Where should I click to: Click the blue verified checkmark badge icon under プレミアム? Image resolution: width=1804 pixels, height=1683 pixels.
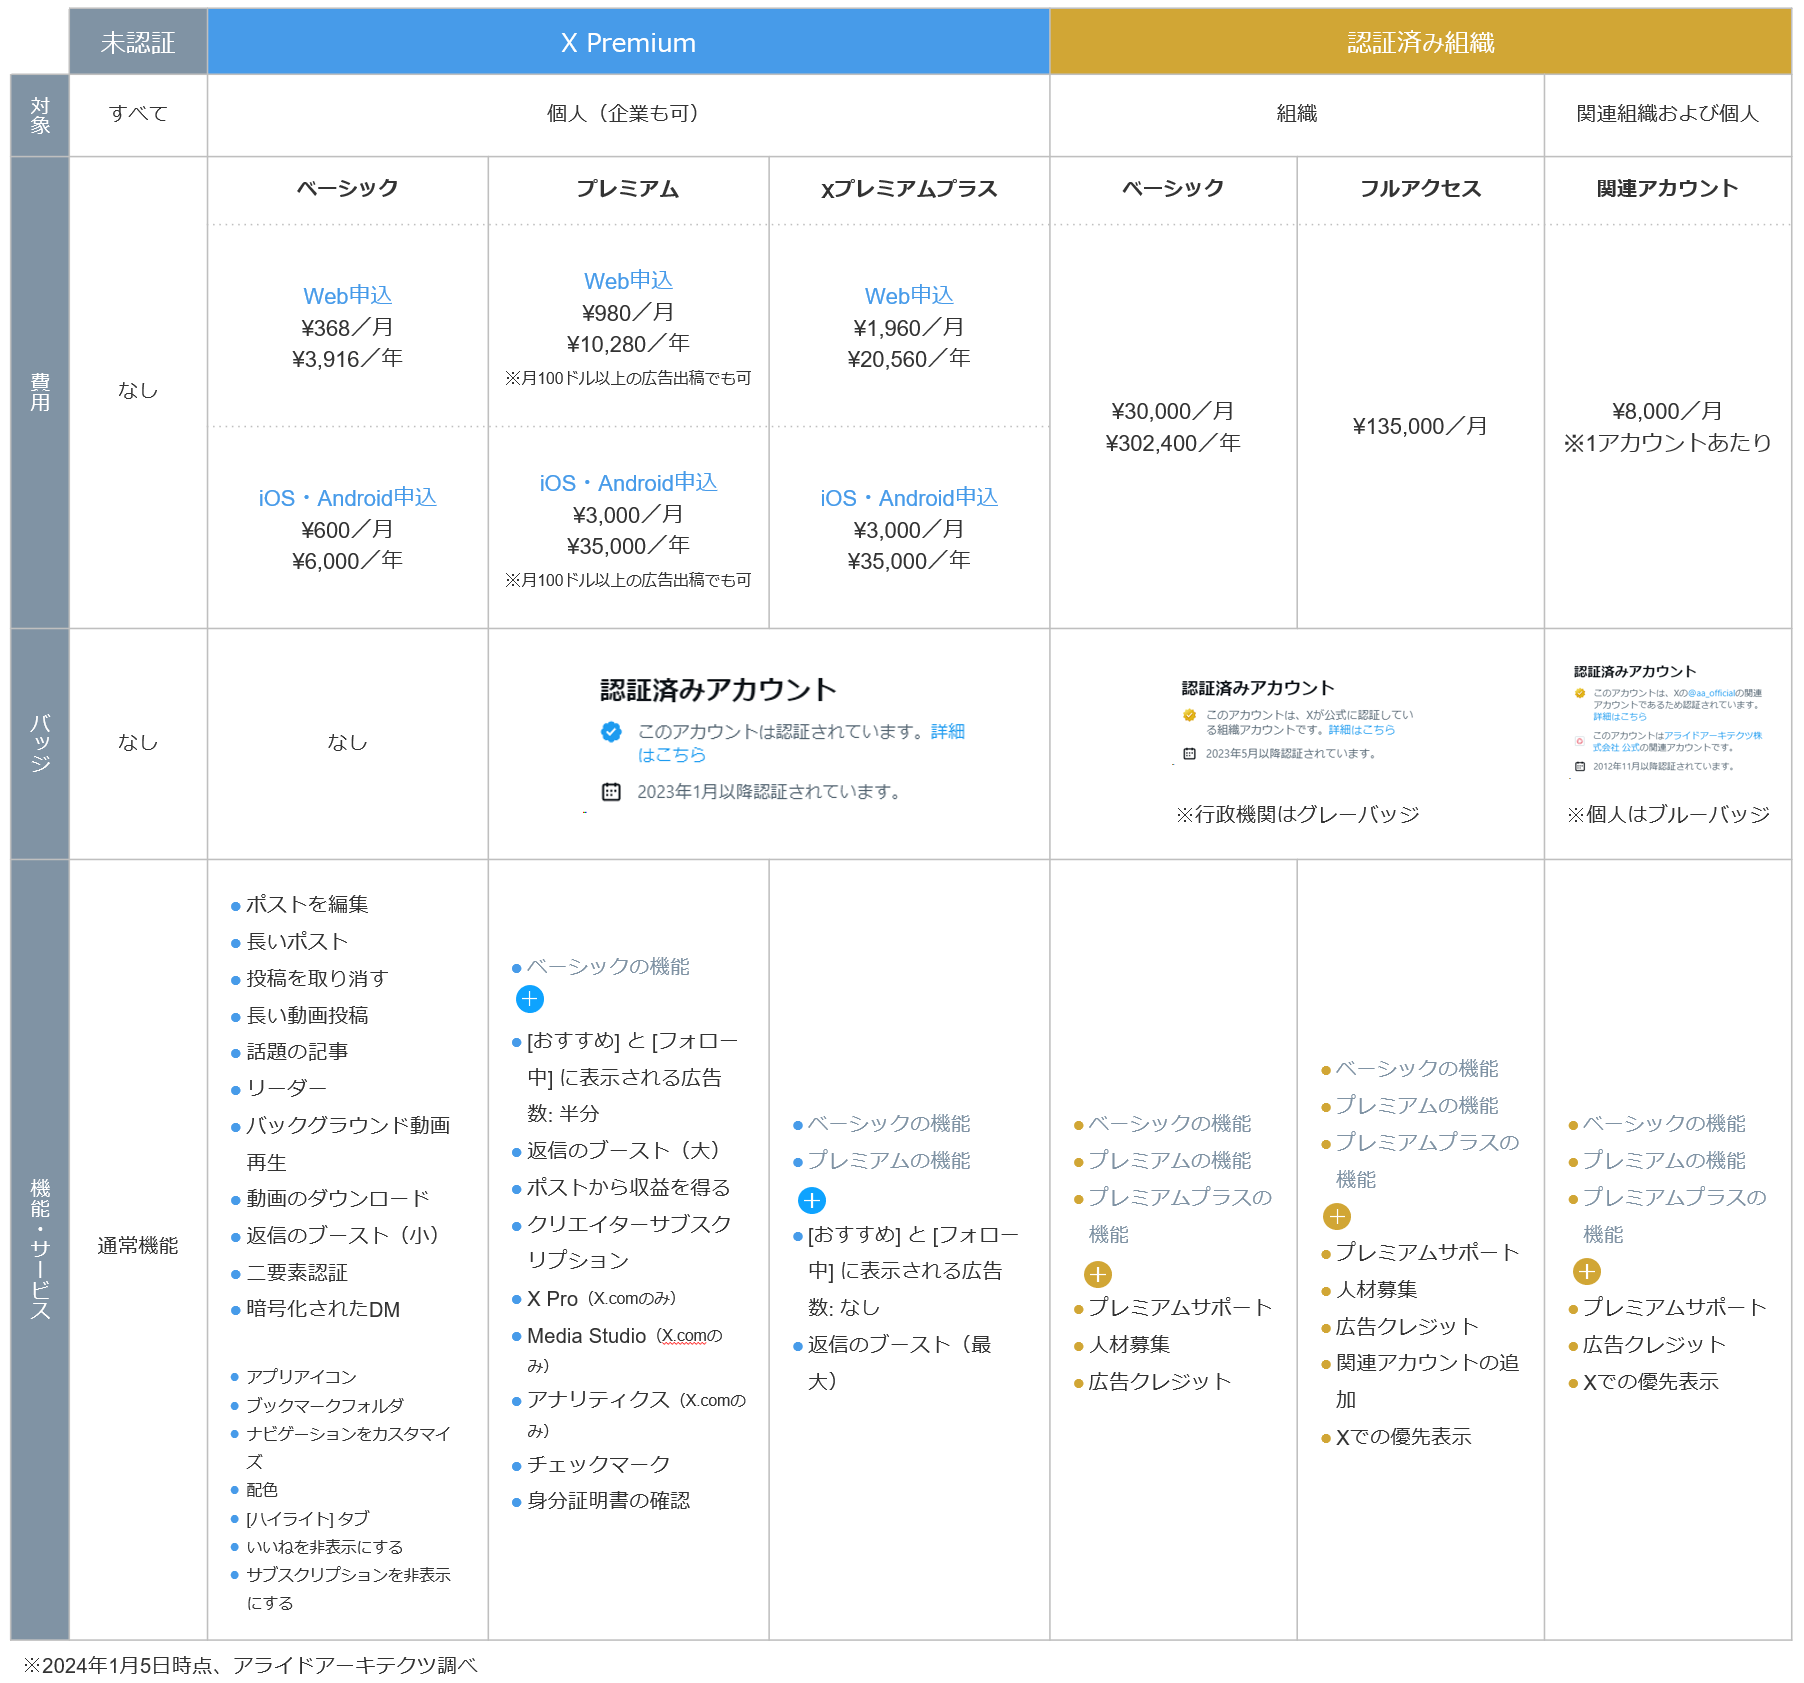click(611, 732)
